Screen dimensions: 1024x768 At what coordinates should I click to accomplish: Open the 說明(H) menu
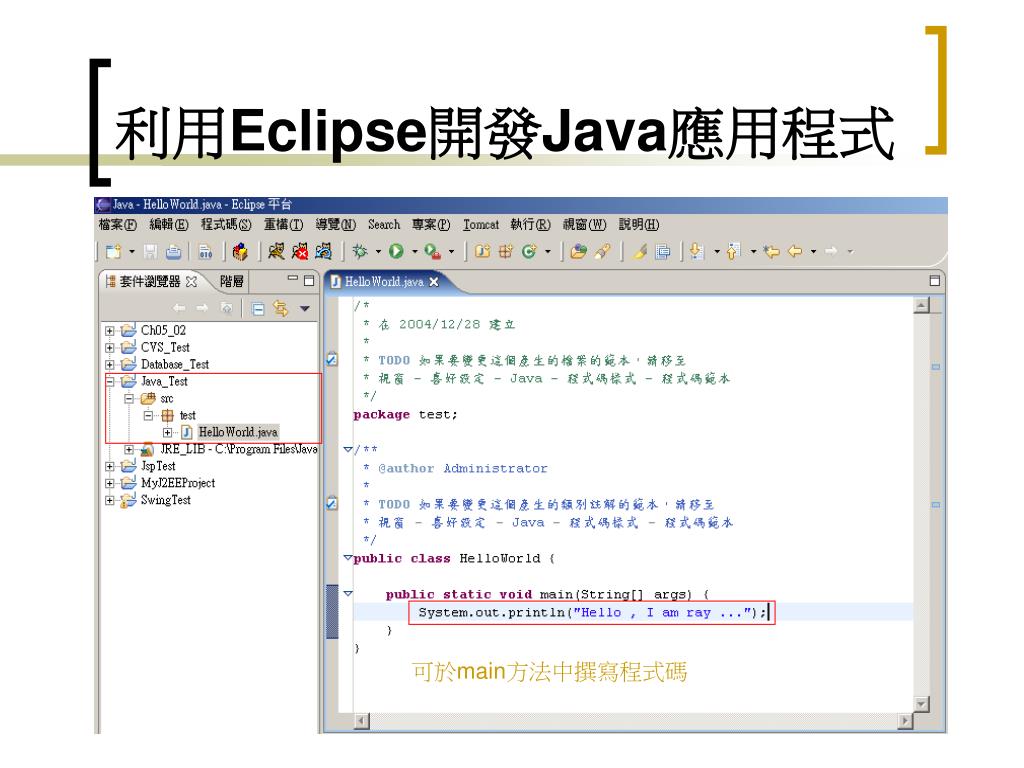click(x=639, y=225)
